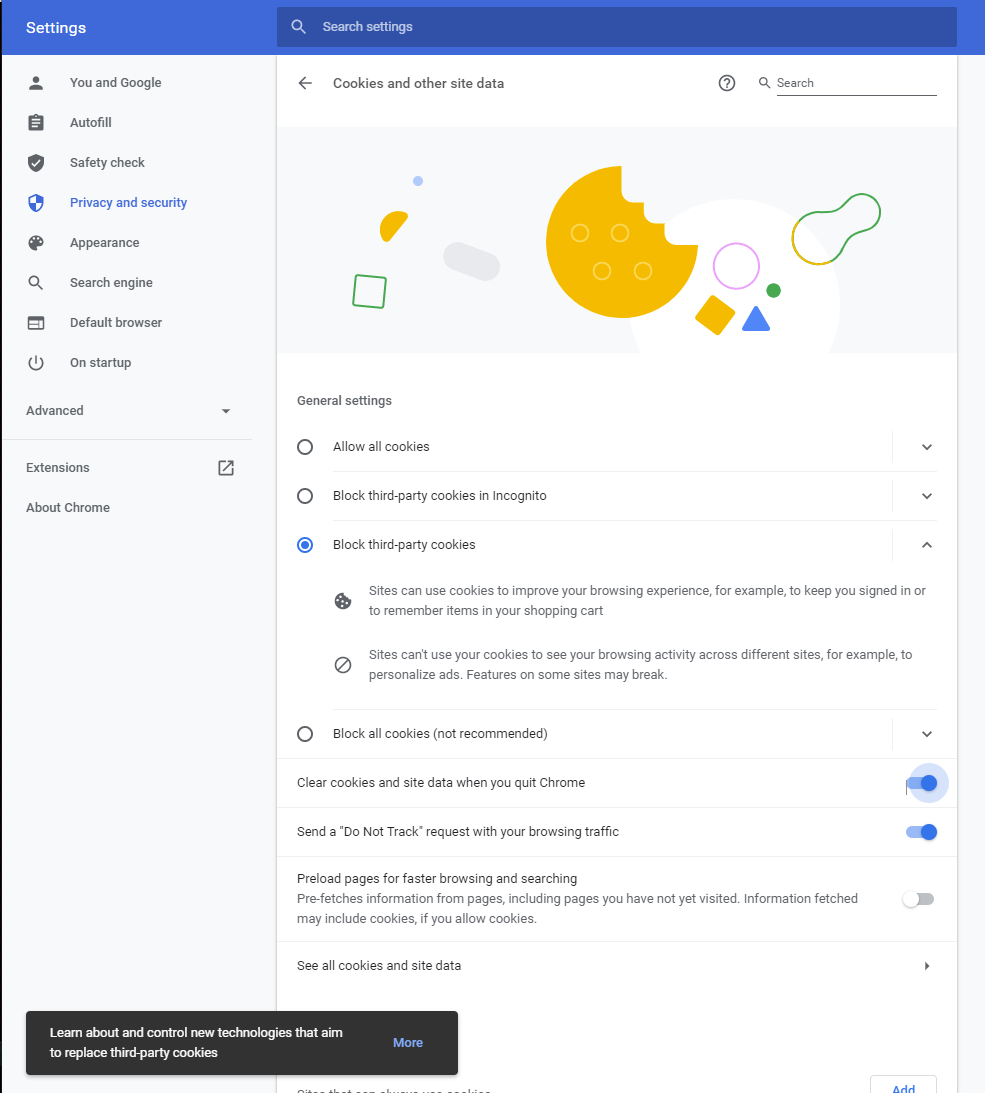
Task: Click the magnifier icon in cookies header search
Action: tap(765, 83)
